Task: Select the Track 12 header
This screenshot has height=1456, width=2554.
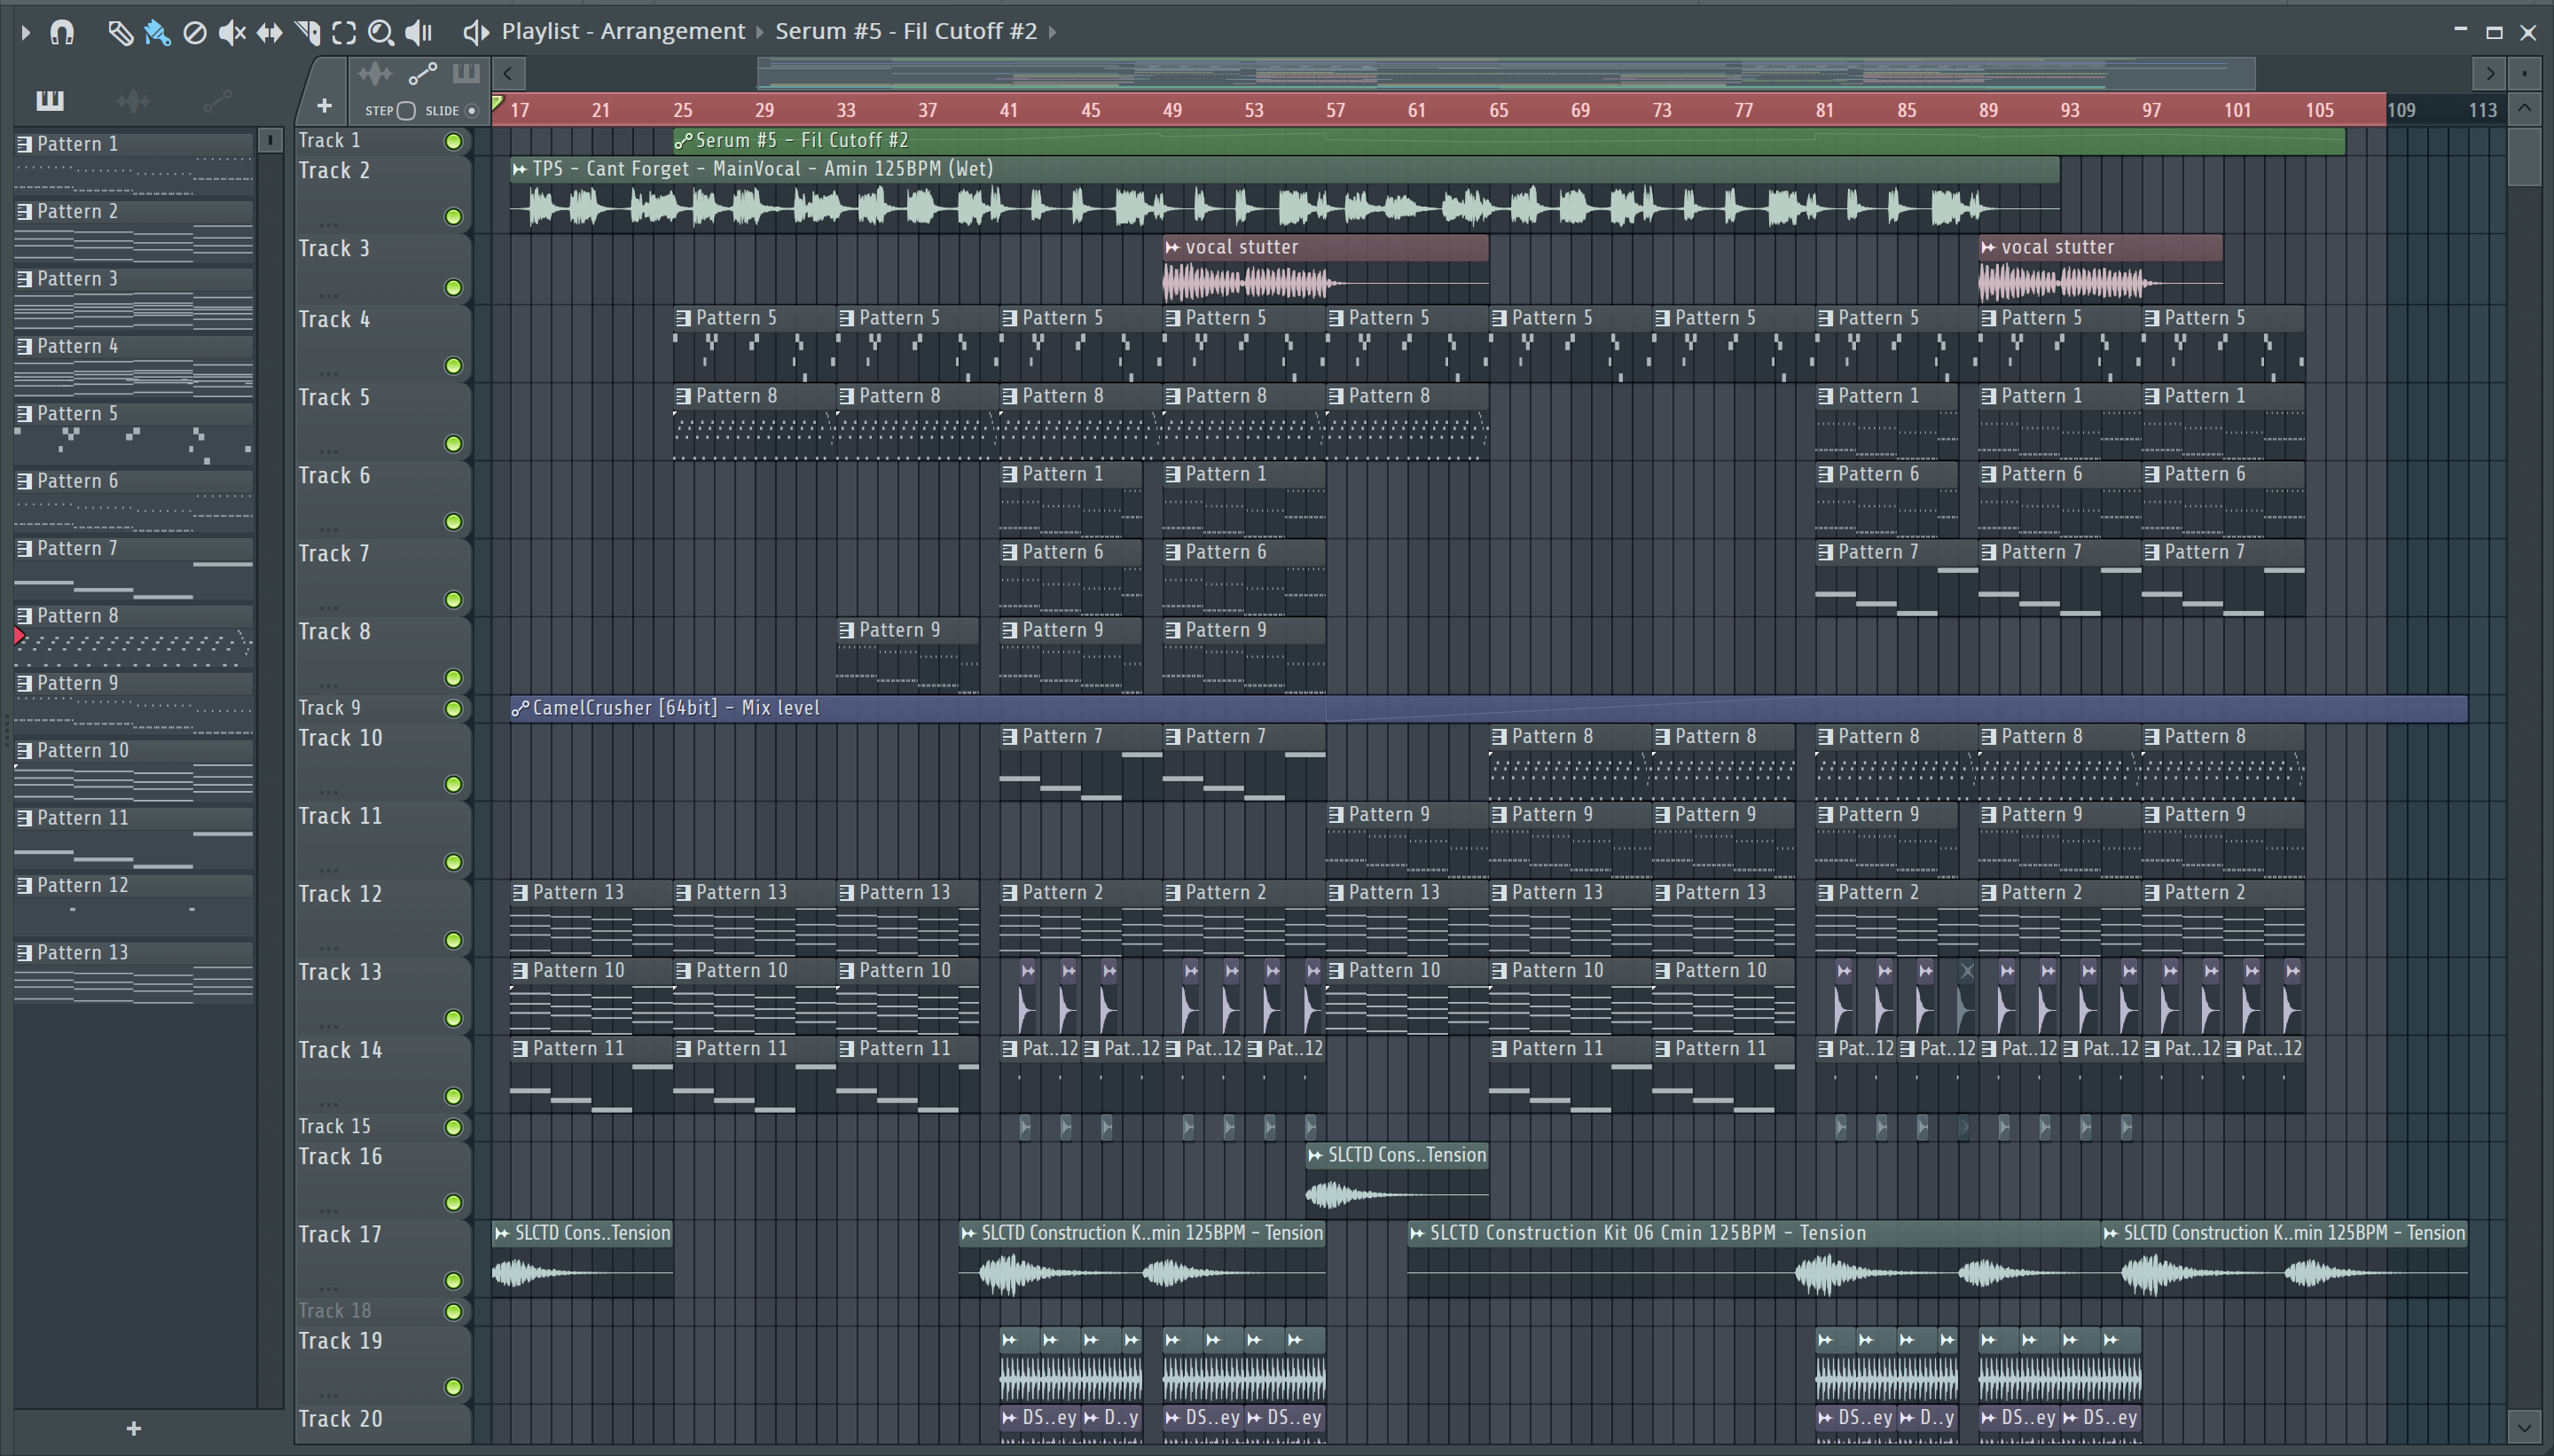Action: click(382, 917)
